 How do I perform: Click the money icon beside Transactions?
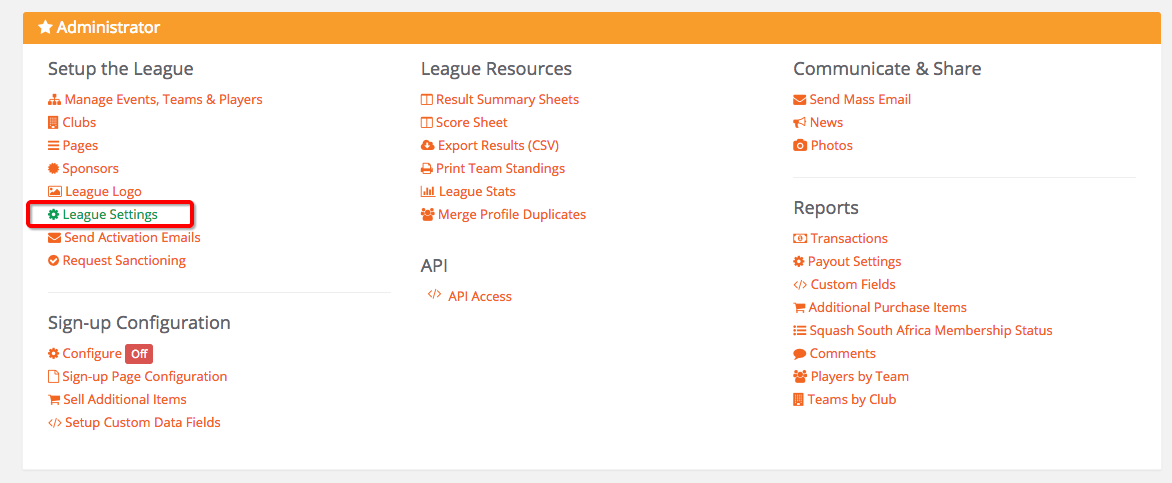pos(800,239)
